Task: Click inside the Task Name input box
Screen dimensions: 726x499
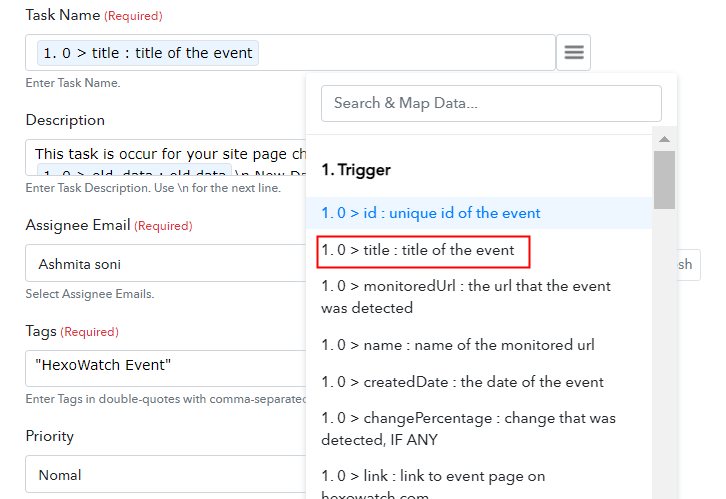Action: point(290,52)
